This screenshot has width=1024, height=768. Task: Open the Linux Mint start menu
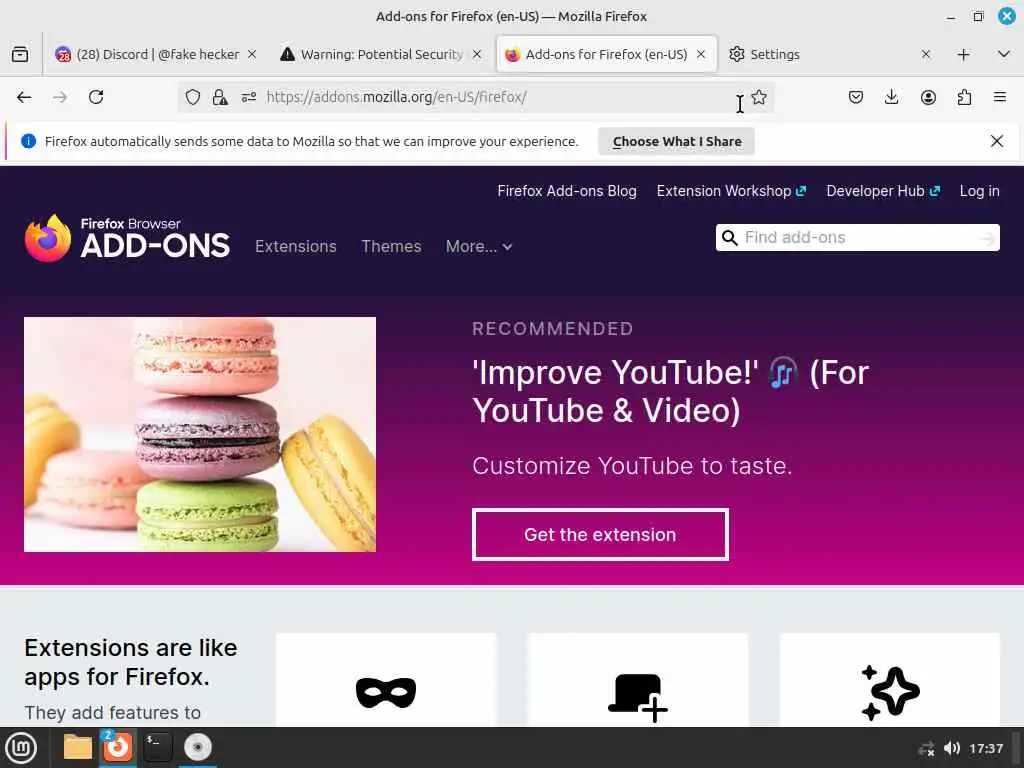tap(22, 748)
